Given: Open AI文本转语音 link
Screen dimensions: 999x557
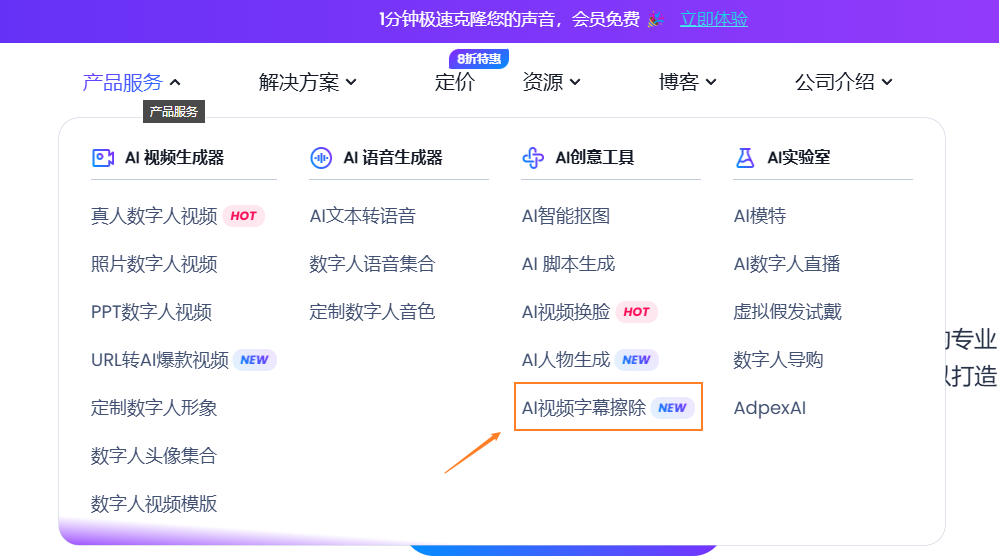Looking at the screenshot, I should click(x=362, y=216).
